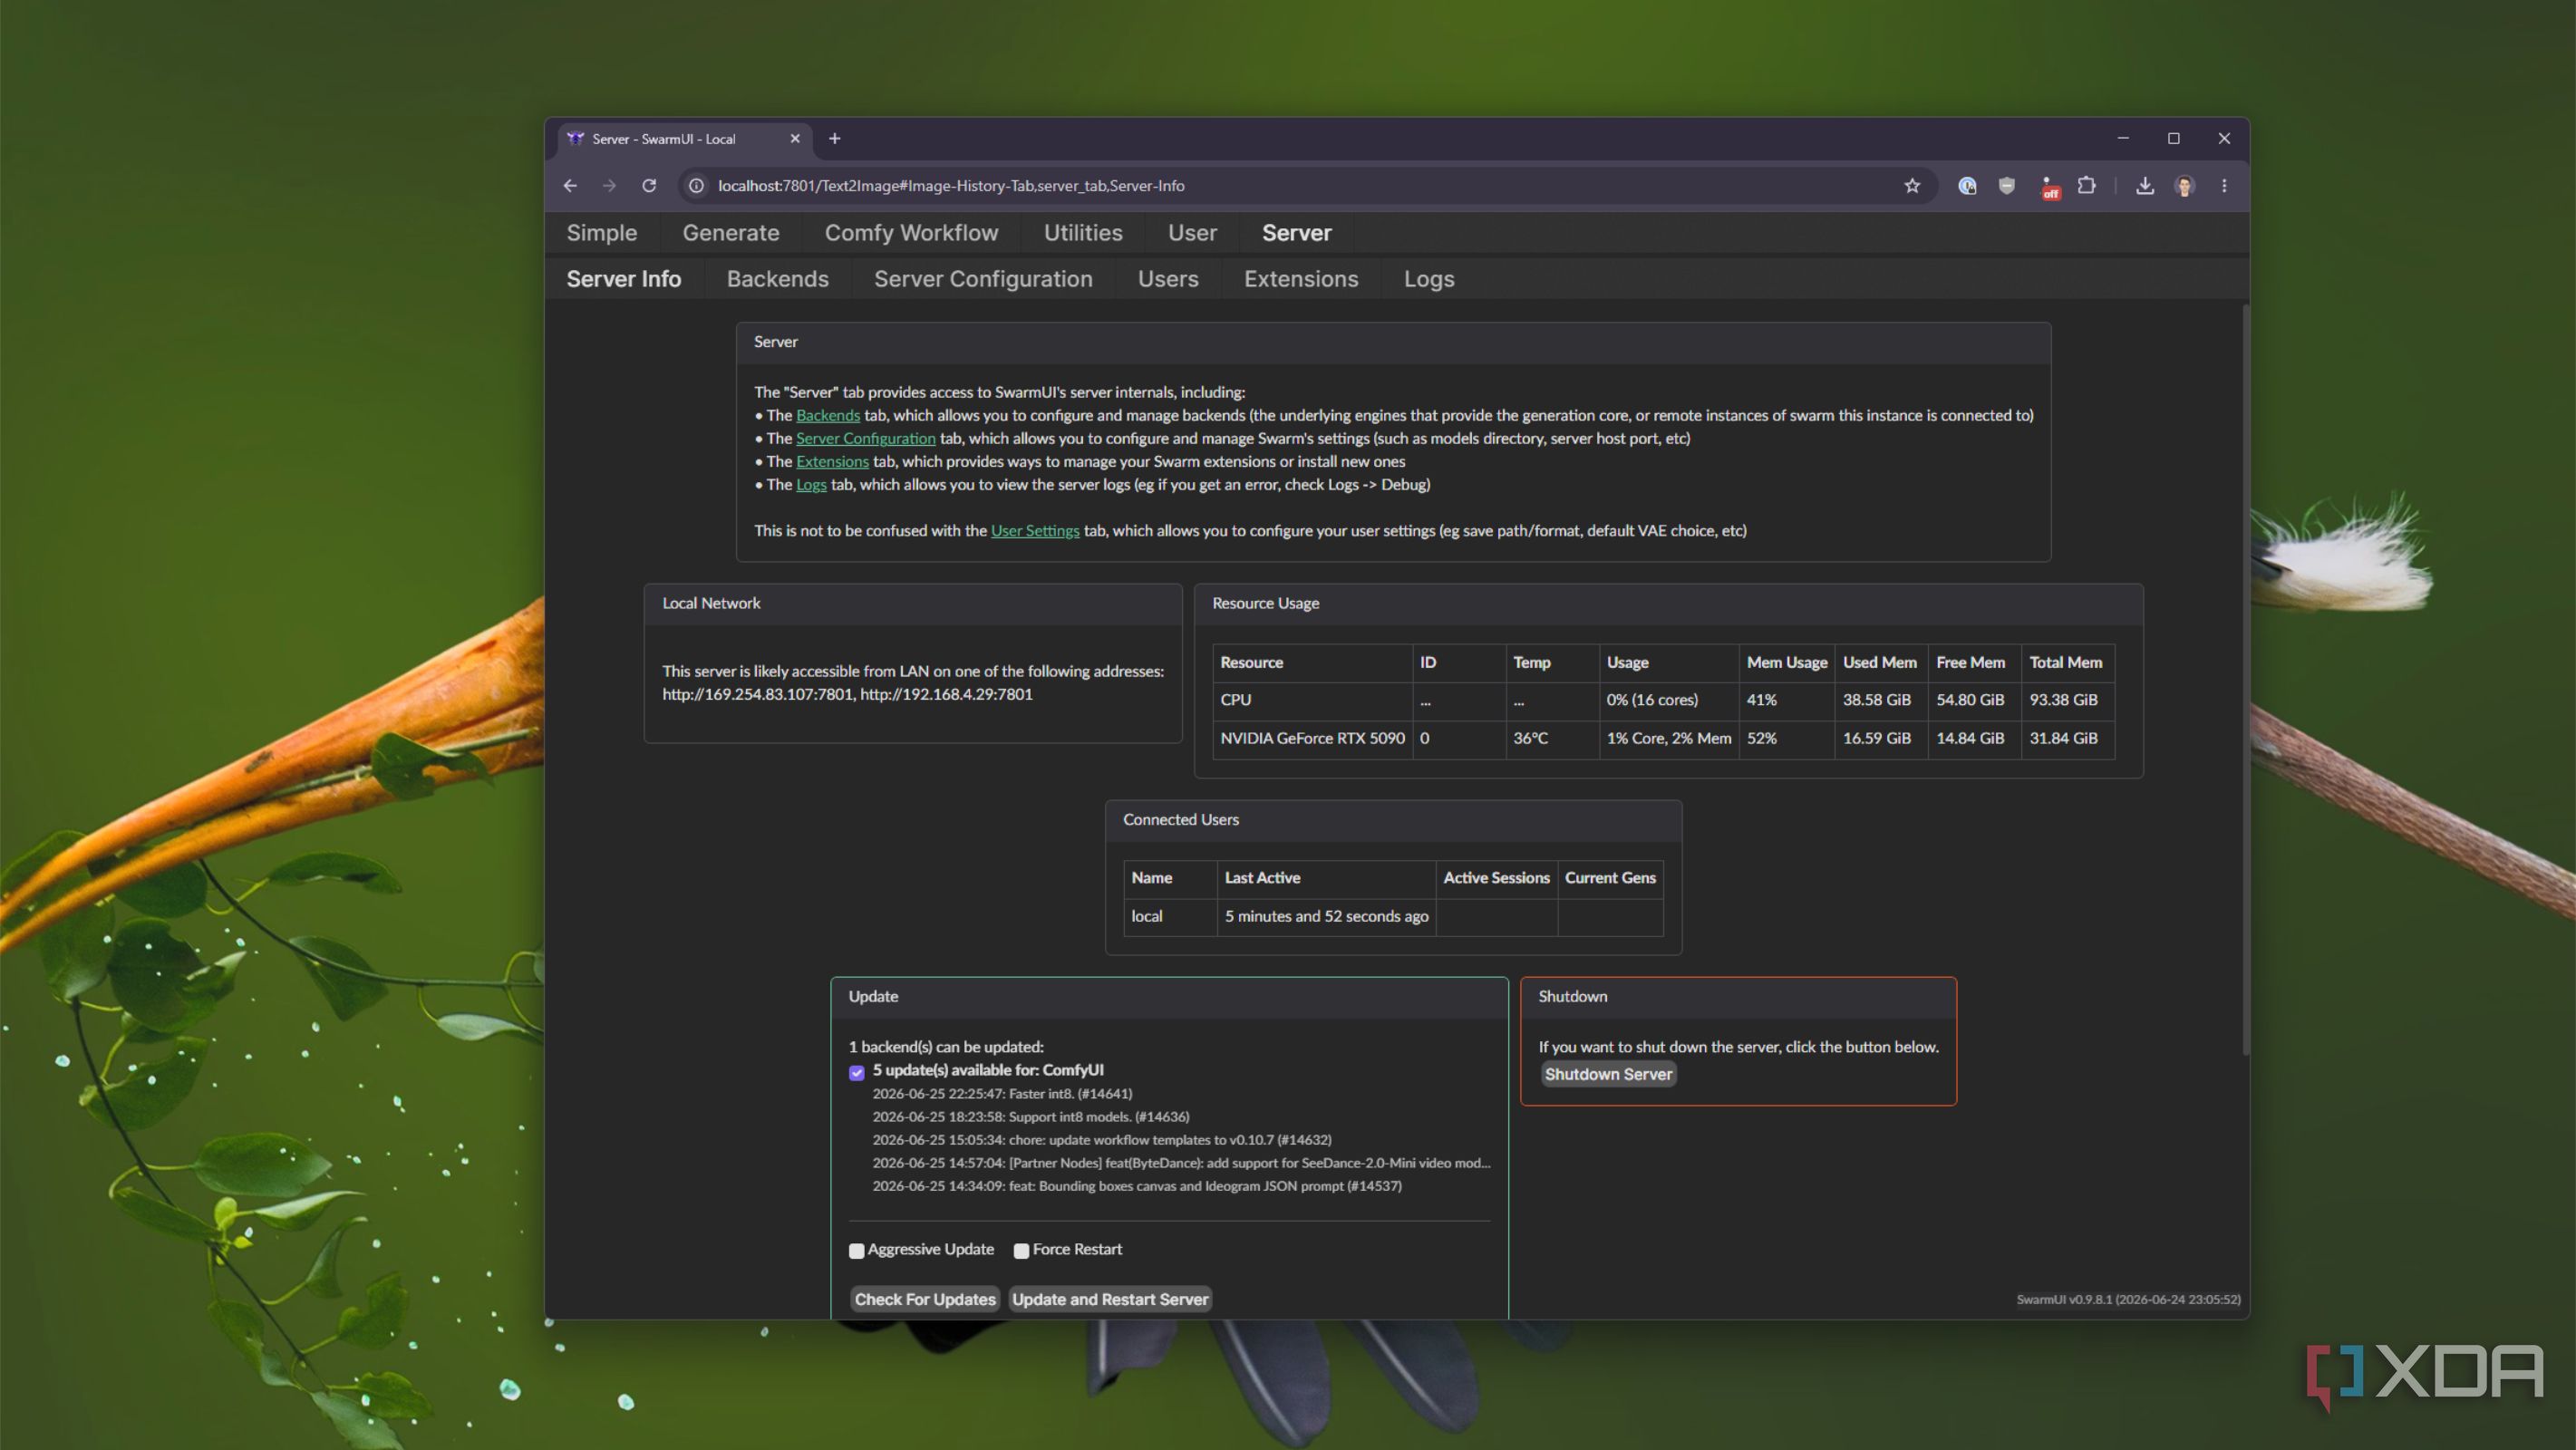
Task: Click the first blue circular extension icon
Action: (x=1967, y=186)
